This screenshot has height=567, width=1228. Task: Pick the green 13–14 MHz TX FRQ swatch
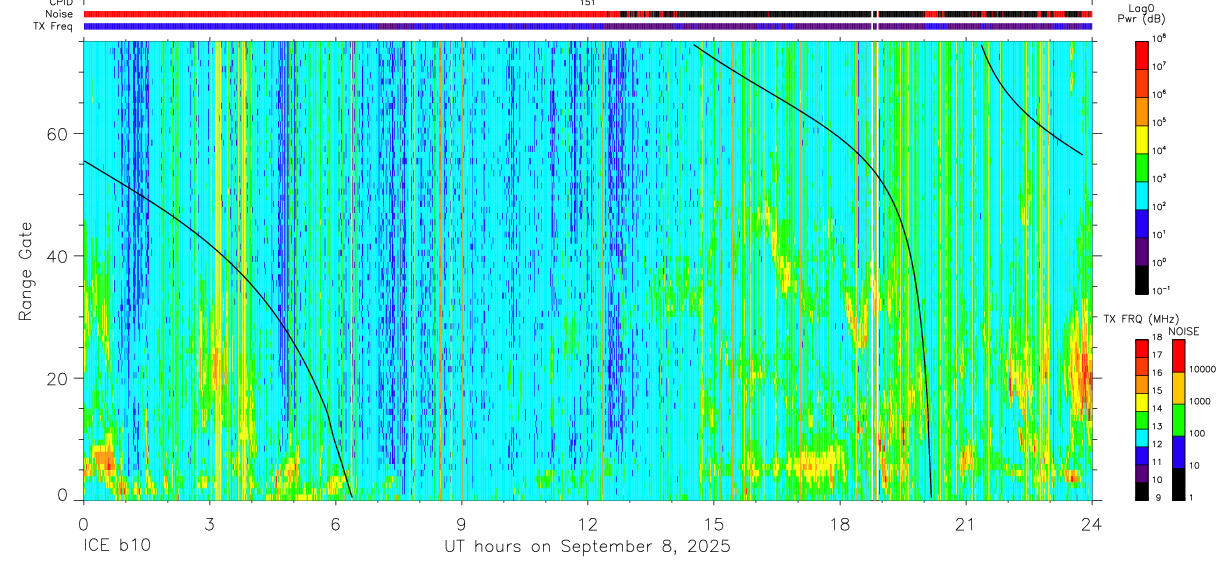1142,420
